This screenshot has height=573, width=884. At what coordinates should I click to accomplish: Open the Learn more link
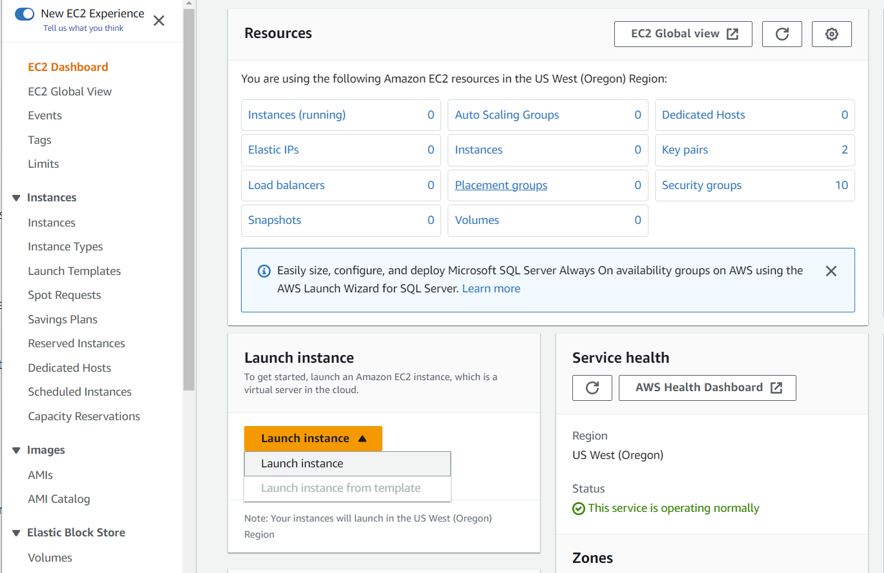pyautogui.click(x=491, y=288)
